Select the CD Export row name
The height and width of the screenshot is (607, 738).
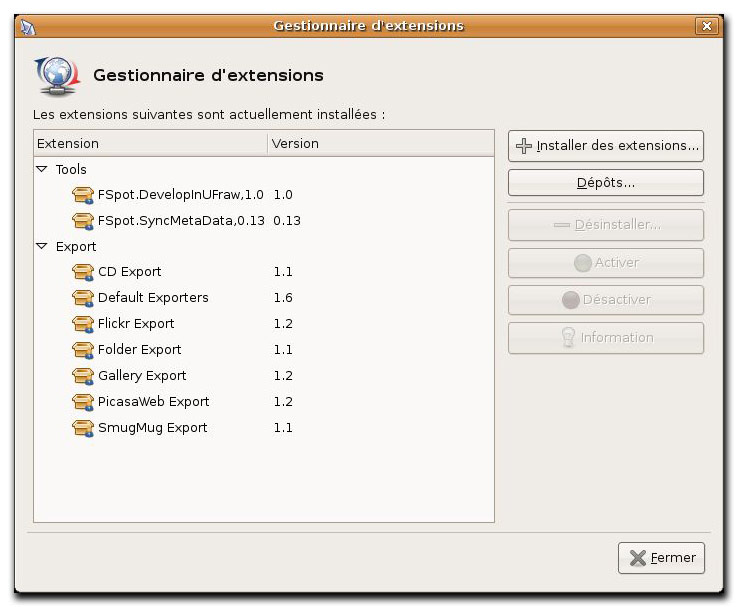[129, 272]
